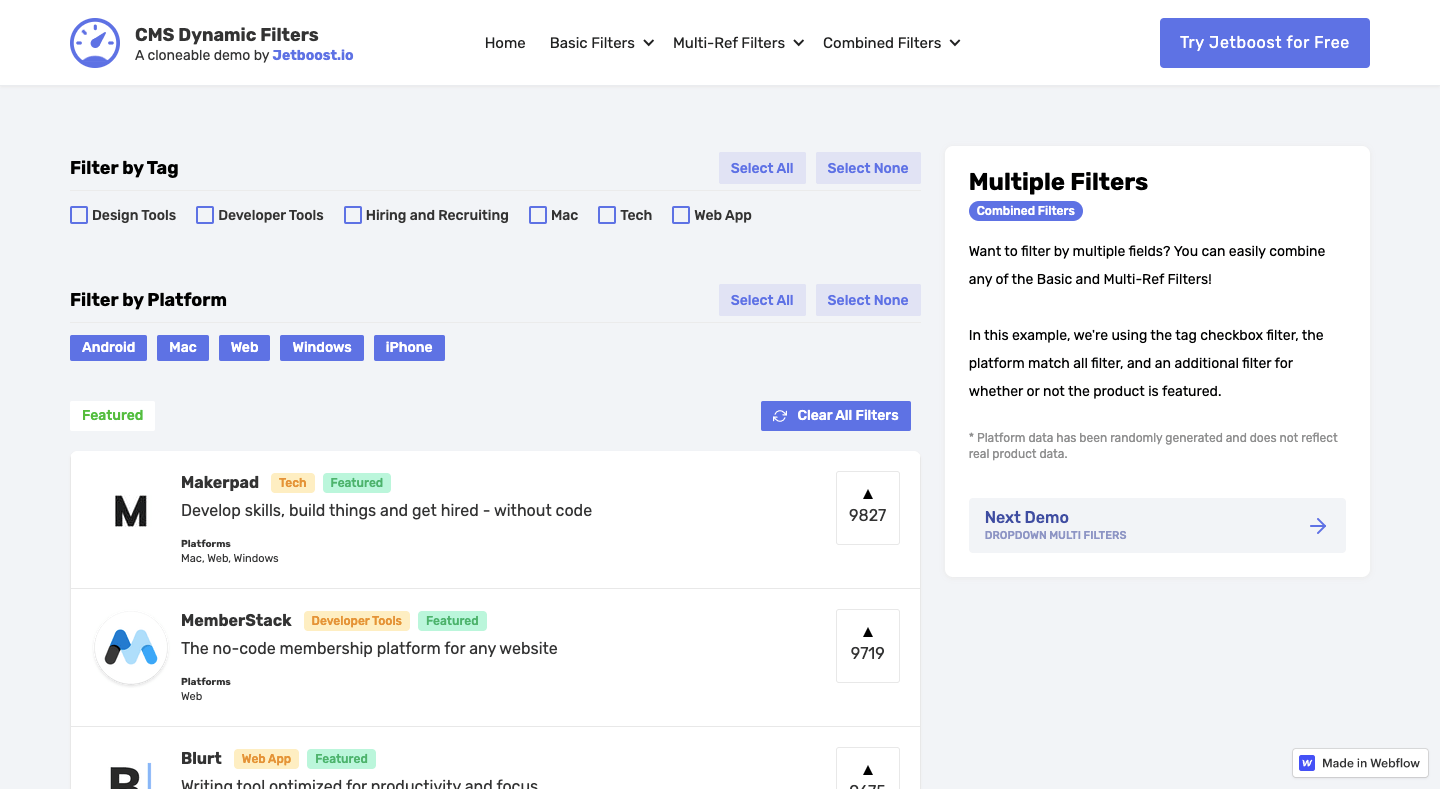Screen dimensions: 1440x789
Task: Check the Design Tools checkbox
Action: (78, 214)
